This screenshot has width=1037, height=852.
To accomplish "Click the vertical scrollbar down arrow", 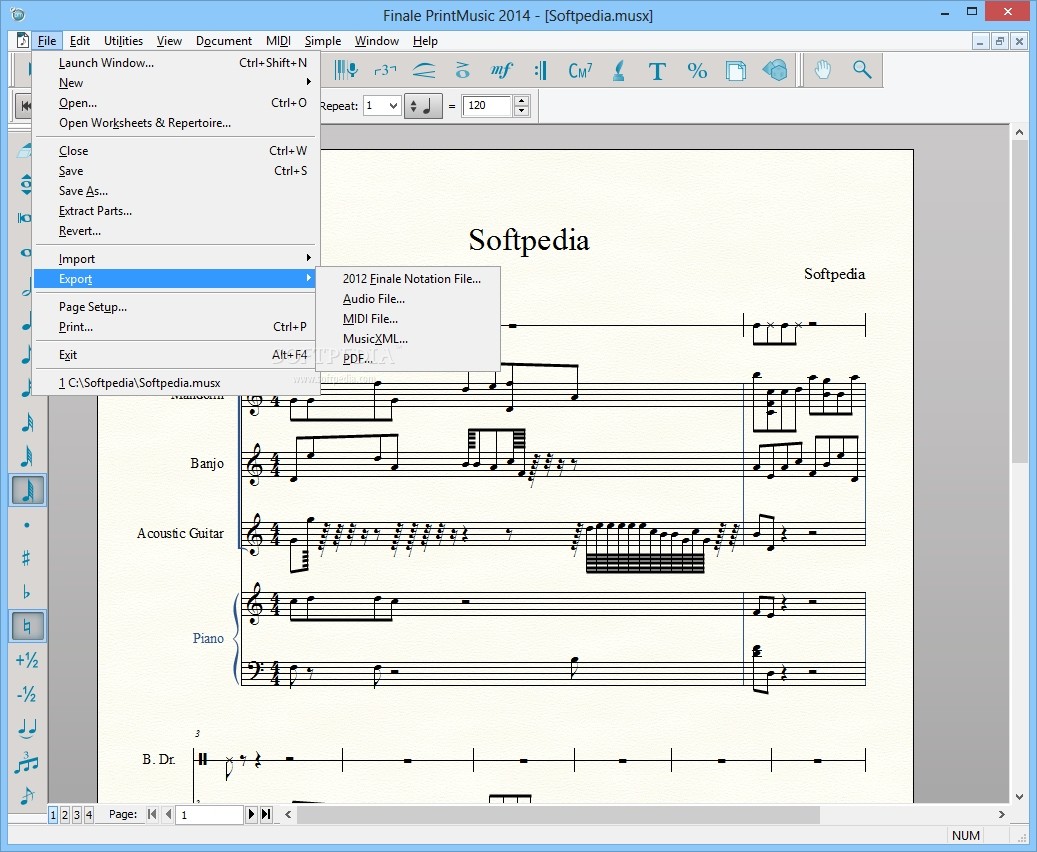I will (x=1019, y=796).
